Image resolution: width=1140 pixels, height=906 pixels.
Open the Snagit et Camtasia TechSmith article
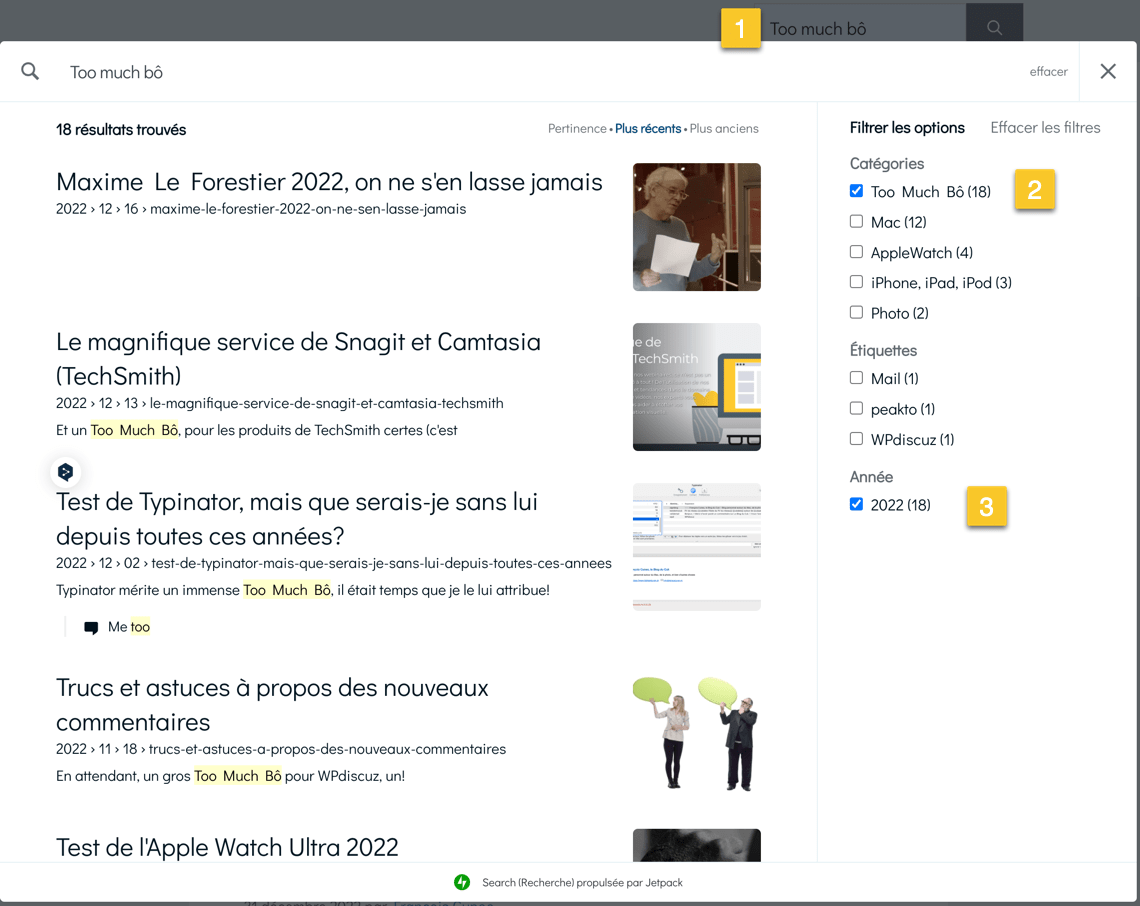pyautogui.click(x=298, y=358)
